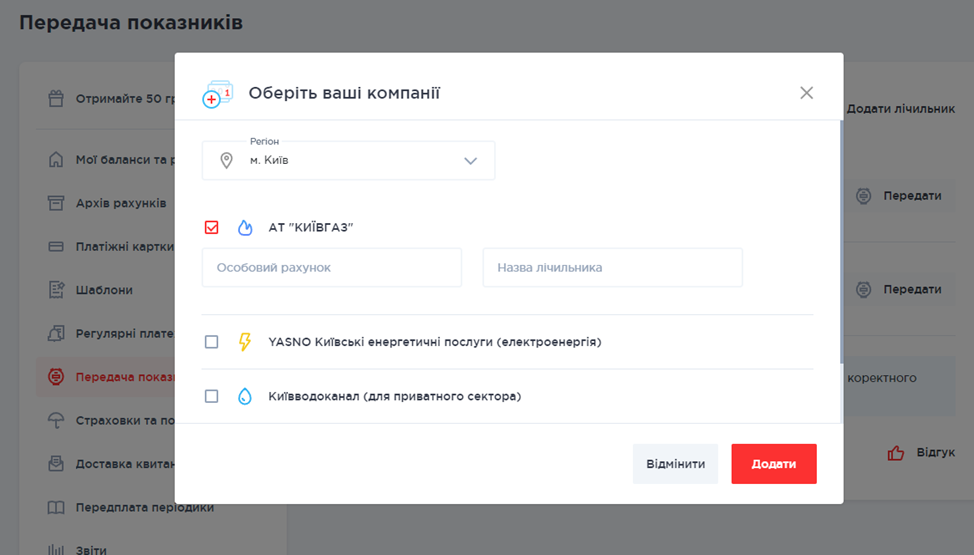The width and height of the screenshot is (974, 555).
Task: Click the templates icon next to Шаблони
Action: click(56, 290)
